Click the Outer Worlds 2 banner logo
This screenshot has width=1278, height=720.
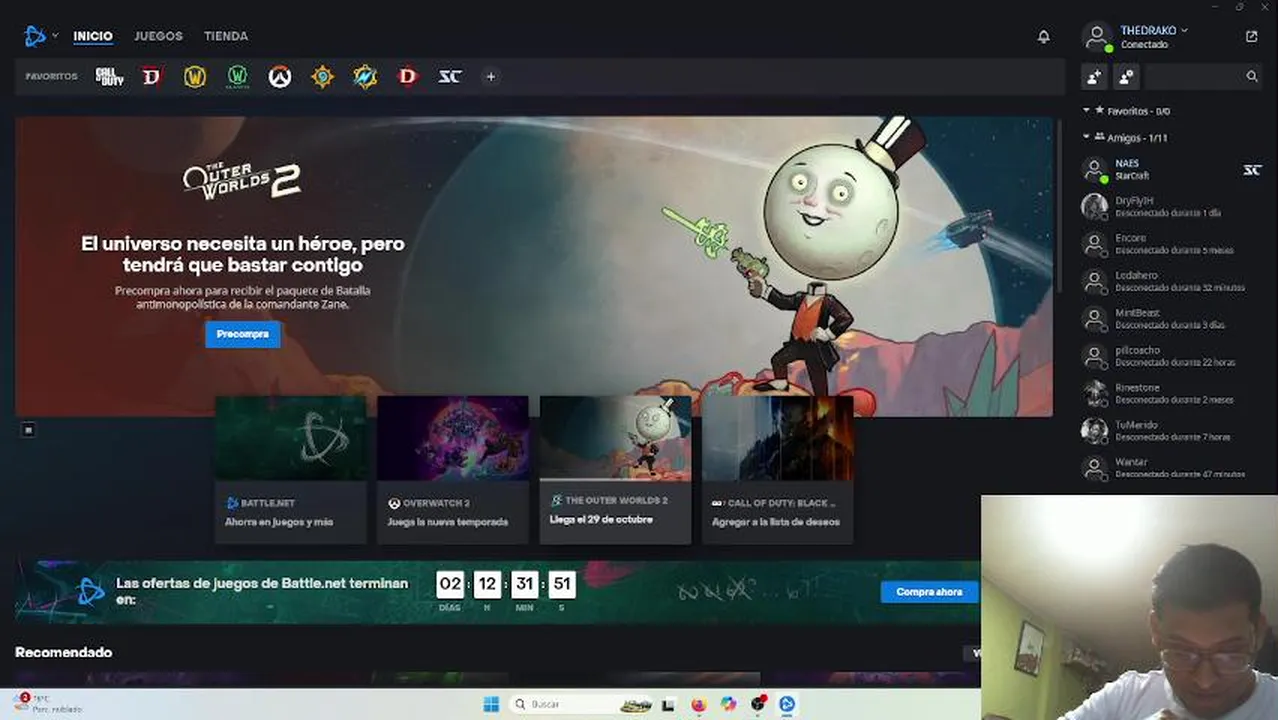(241, 179)
